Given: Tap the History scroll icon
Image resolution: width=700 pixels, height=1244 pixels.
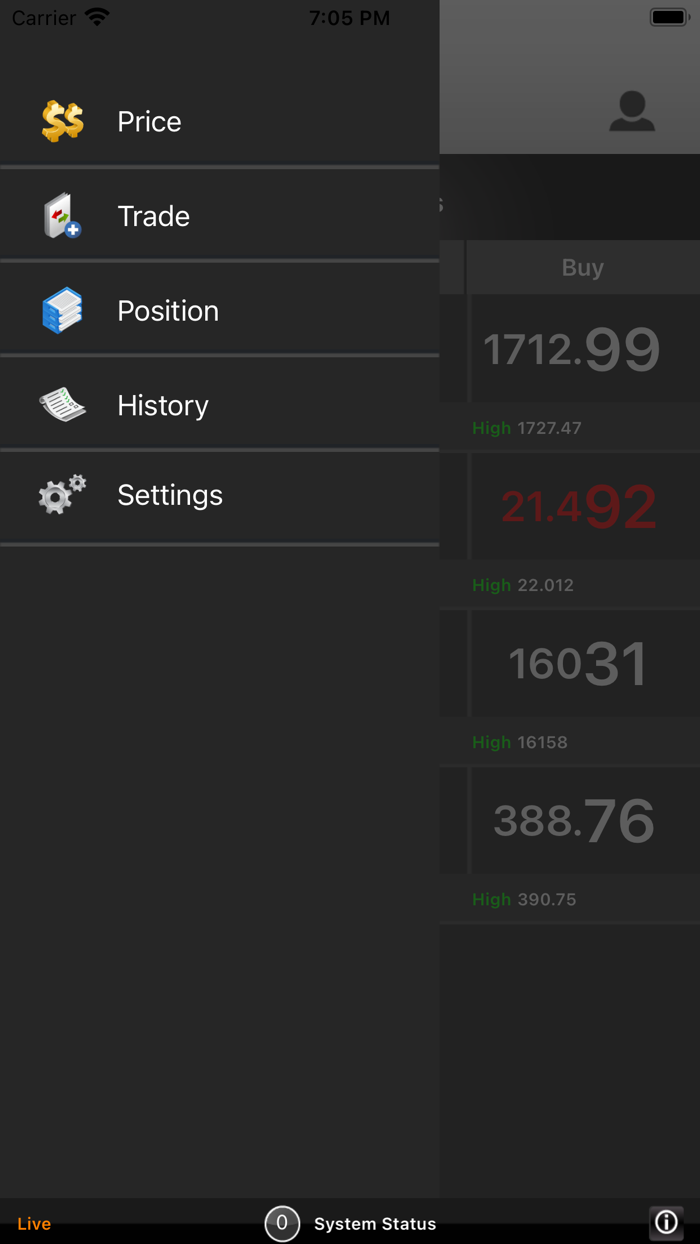Looking at the screenshot, I should click(62, 405).
